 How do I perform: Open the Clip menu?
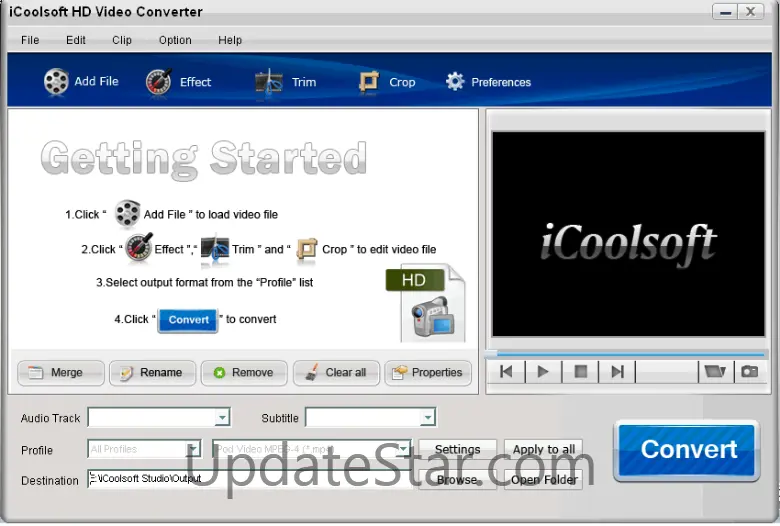(122, 40)
